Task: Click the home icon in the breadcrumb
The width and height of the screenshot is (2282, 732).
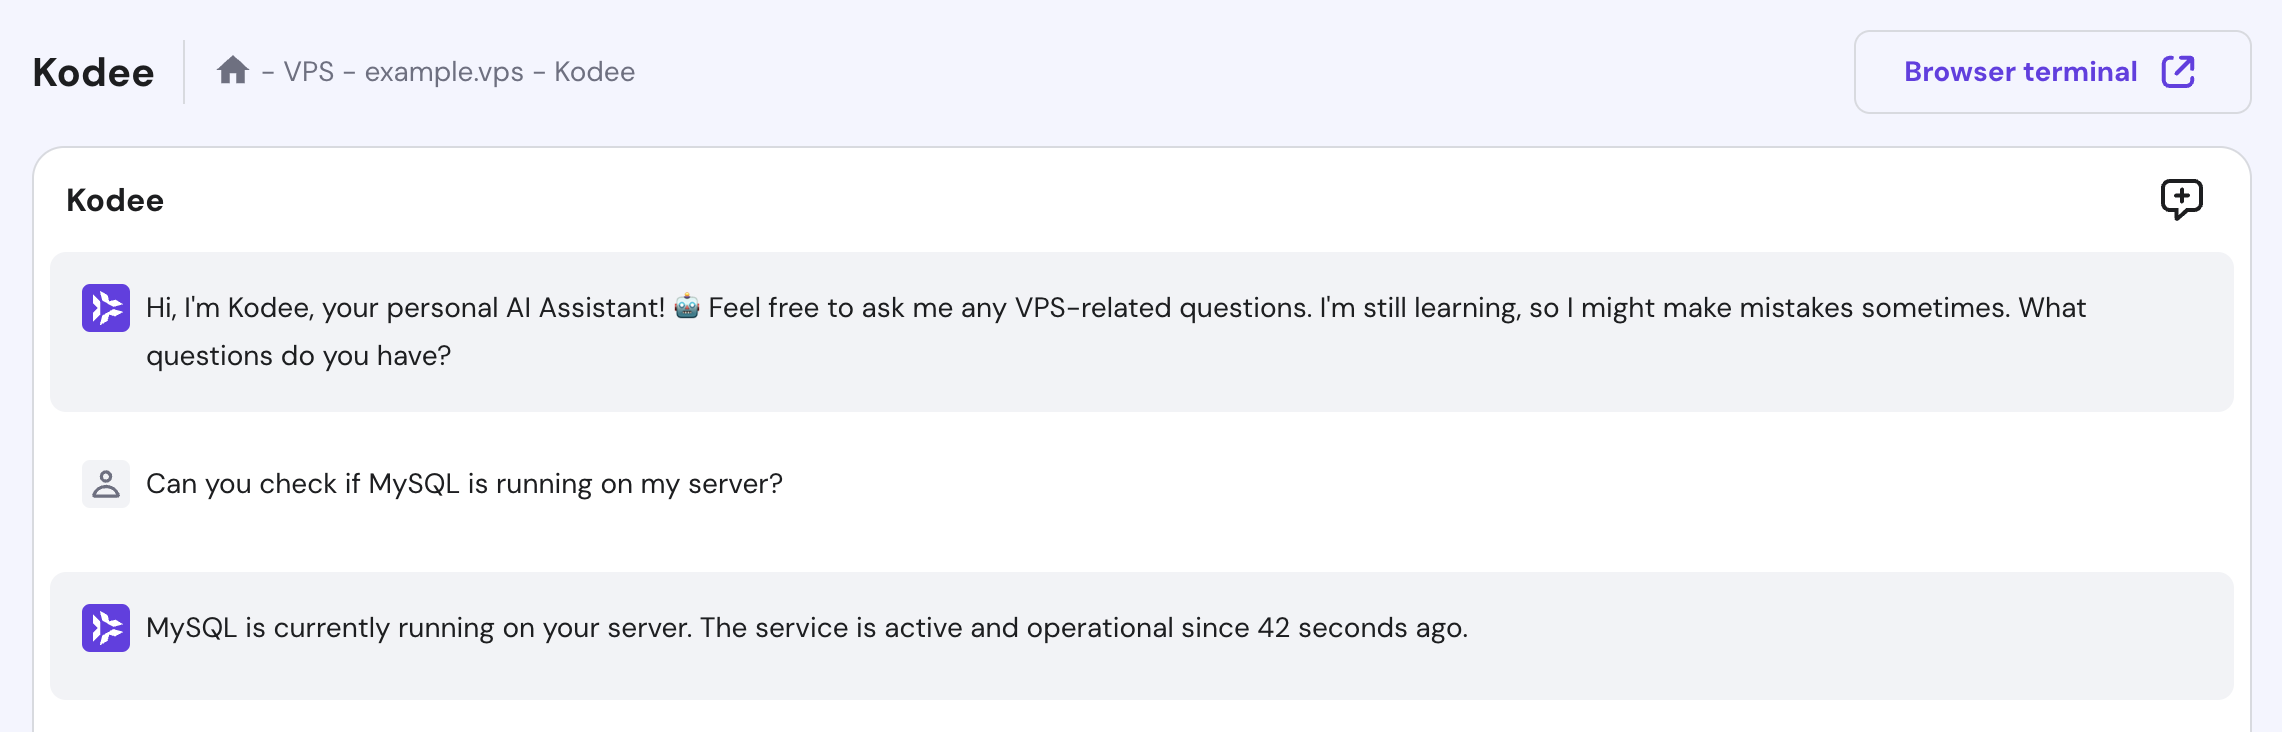Action: click(232, 71)
